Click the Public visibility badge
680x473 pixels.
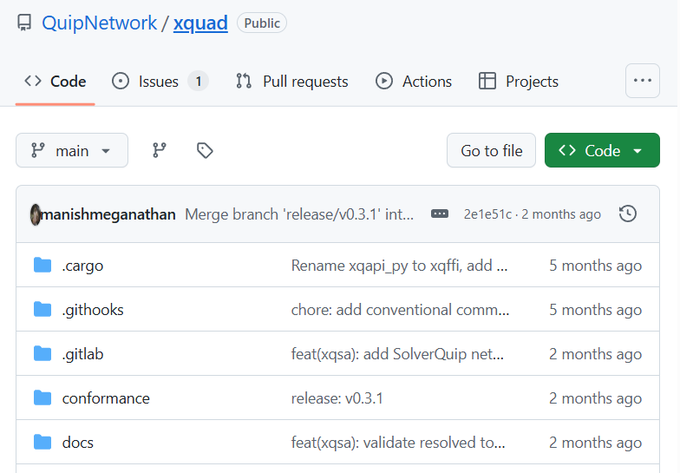tap(262, 23)
